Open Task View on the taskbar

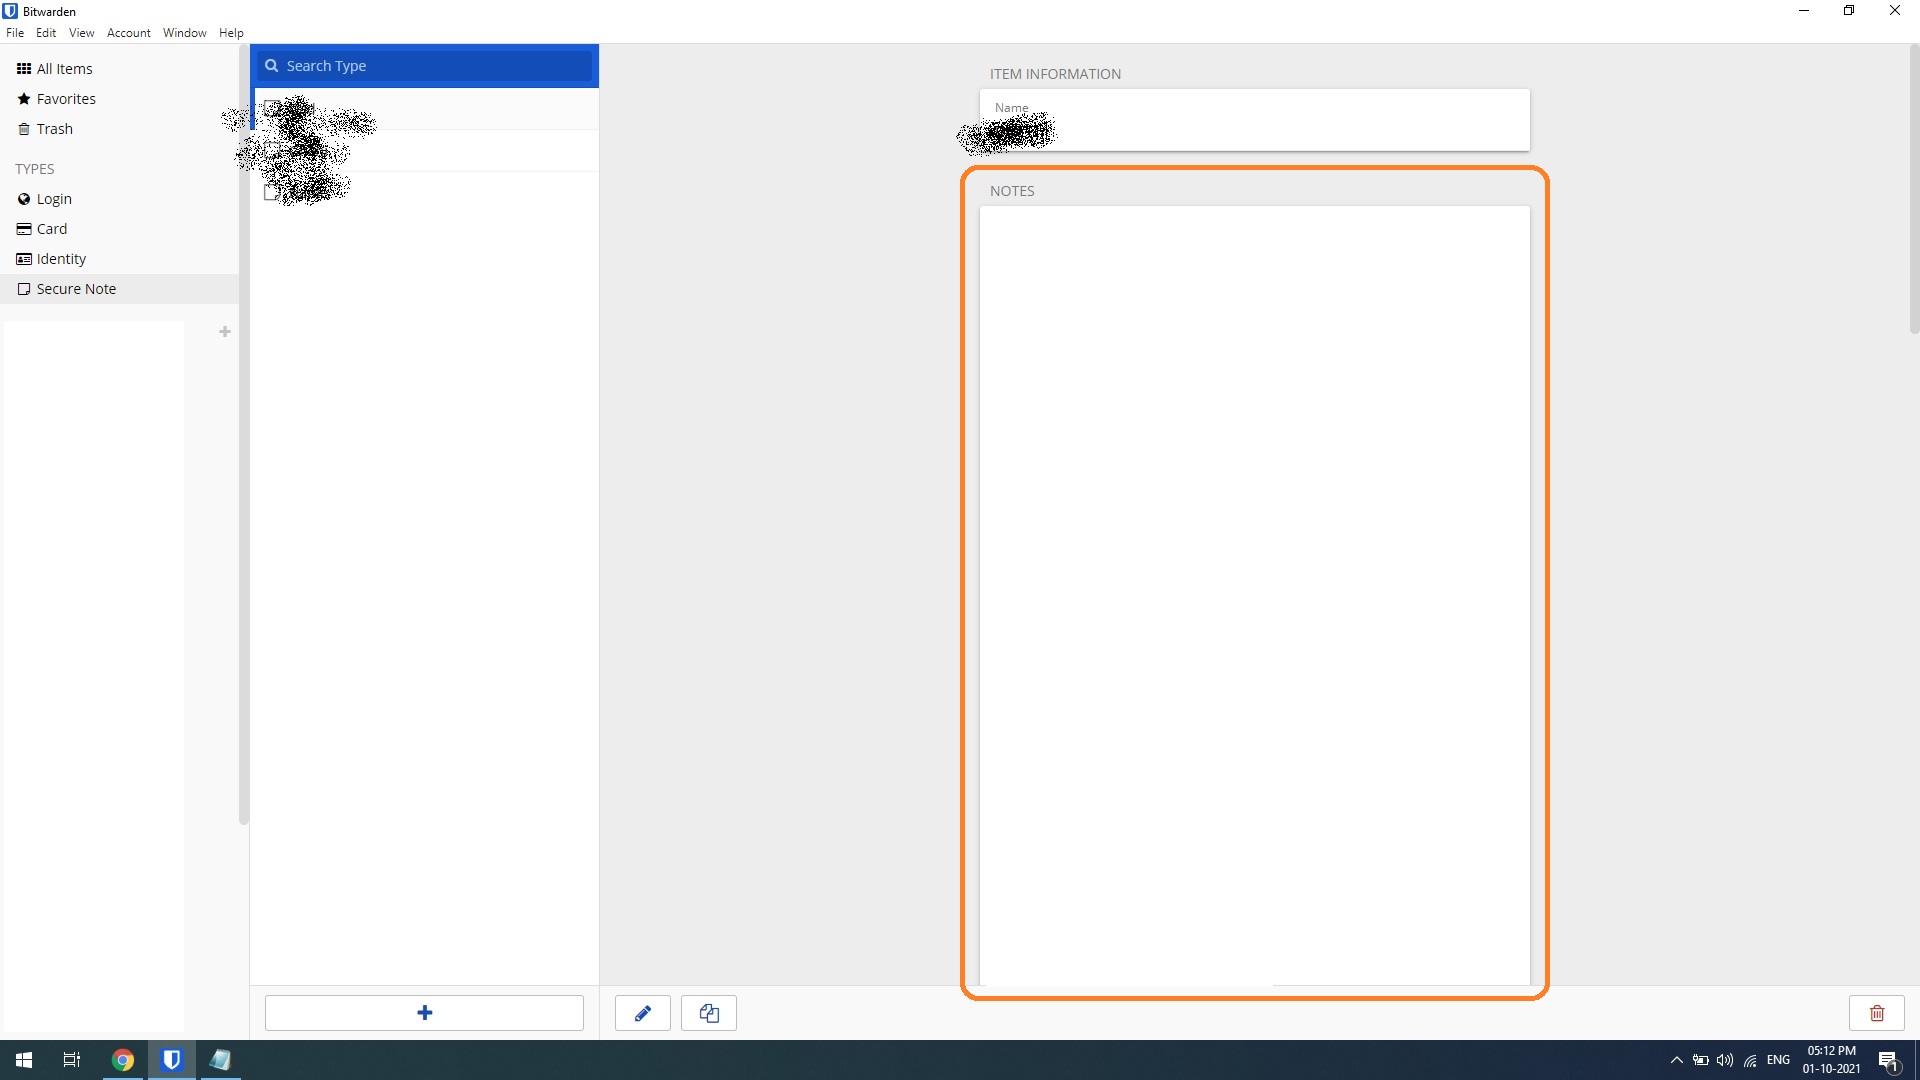pos(72,1060)
